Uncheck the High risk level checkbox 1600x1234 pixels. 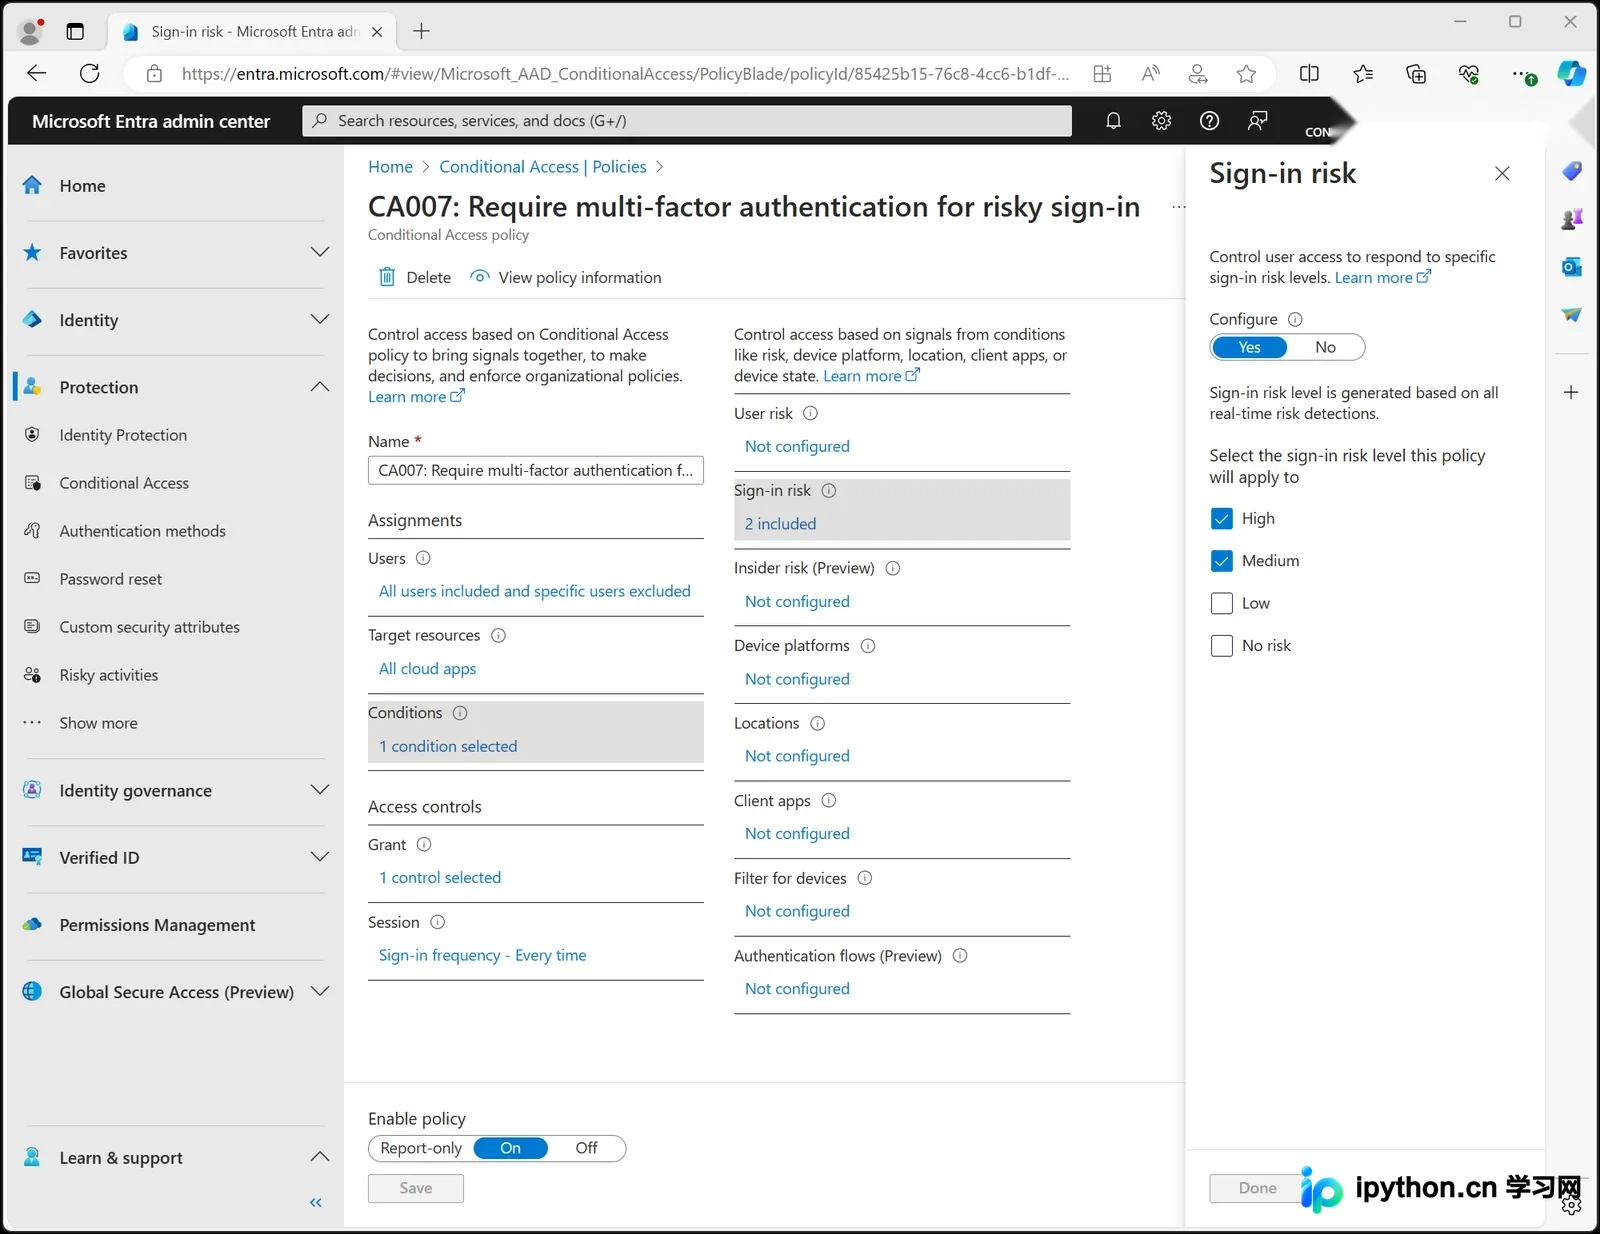[1221, 518]
